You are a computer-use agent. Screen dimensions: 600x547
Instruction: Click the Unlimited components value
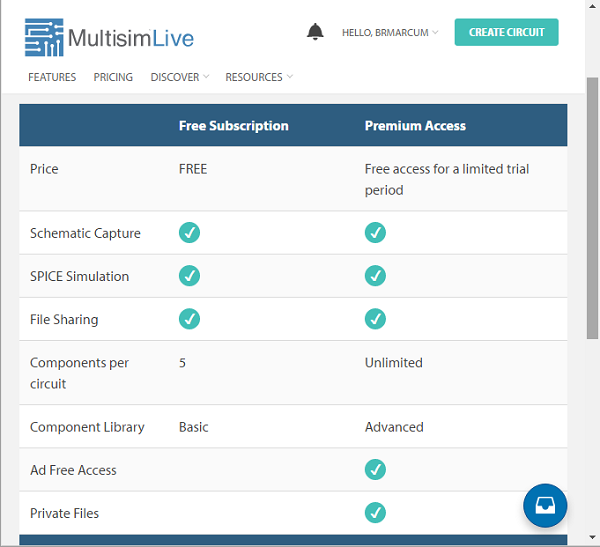394,362
